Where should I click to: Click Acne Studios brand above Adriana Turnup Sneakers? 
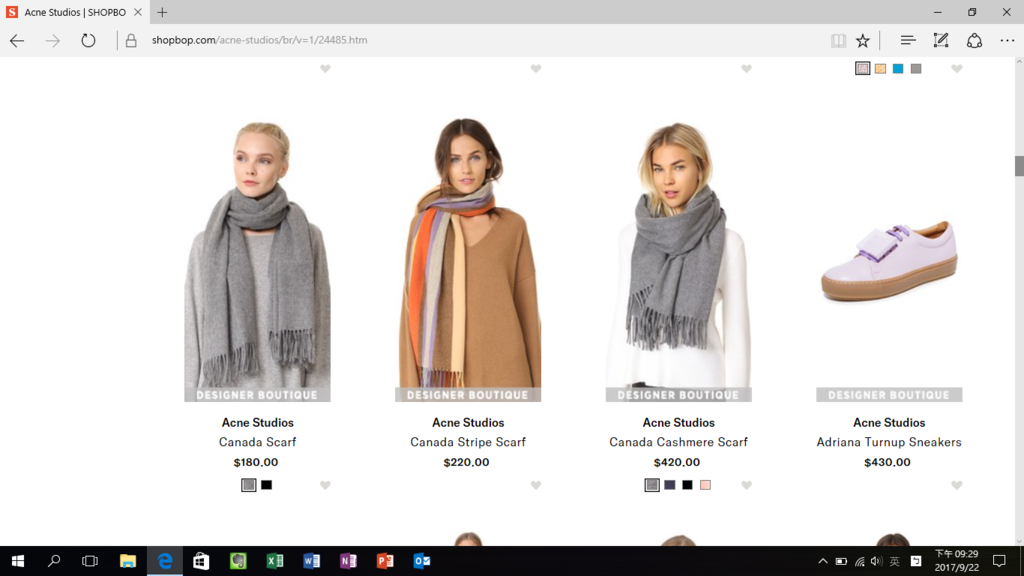pos(889,423)
